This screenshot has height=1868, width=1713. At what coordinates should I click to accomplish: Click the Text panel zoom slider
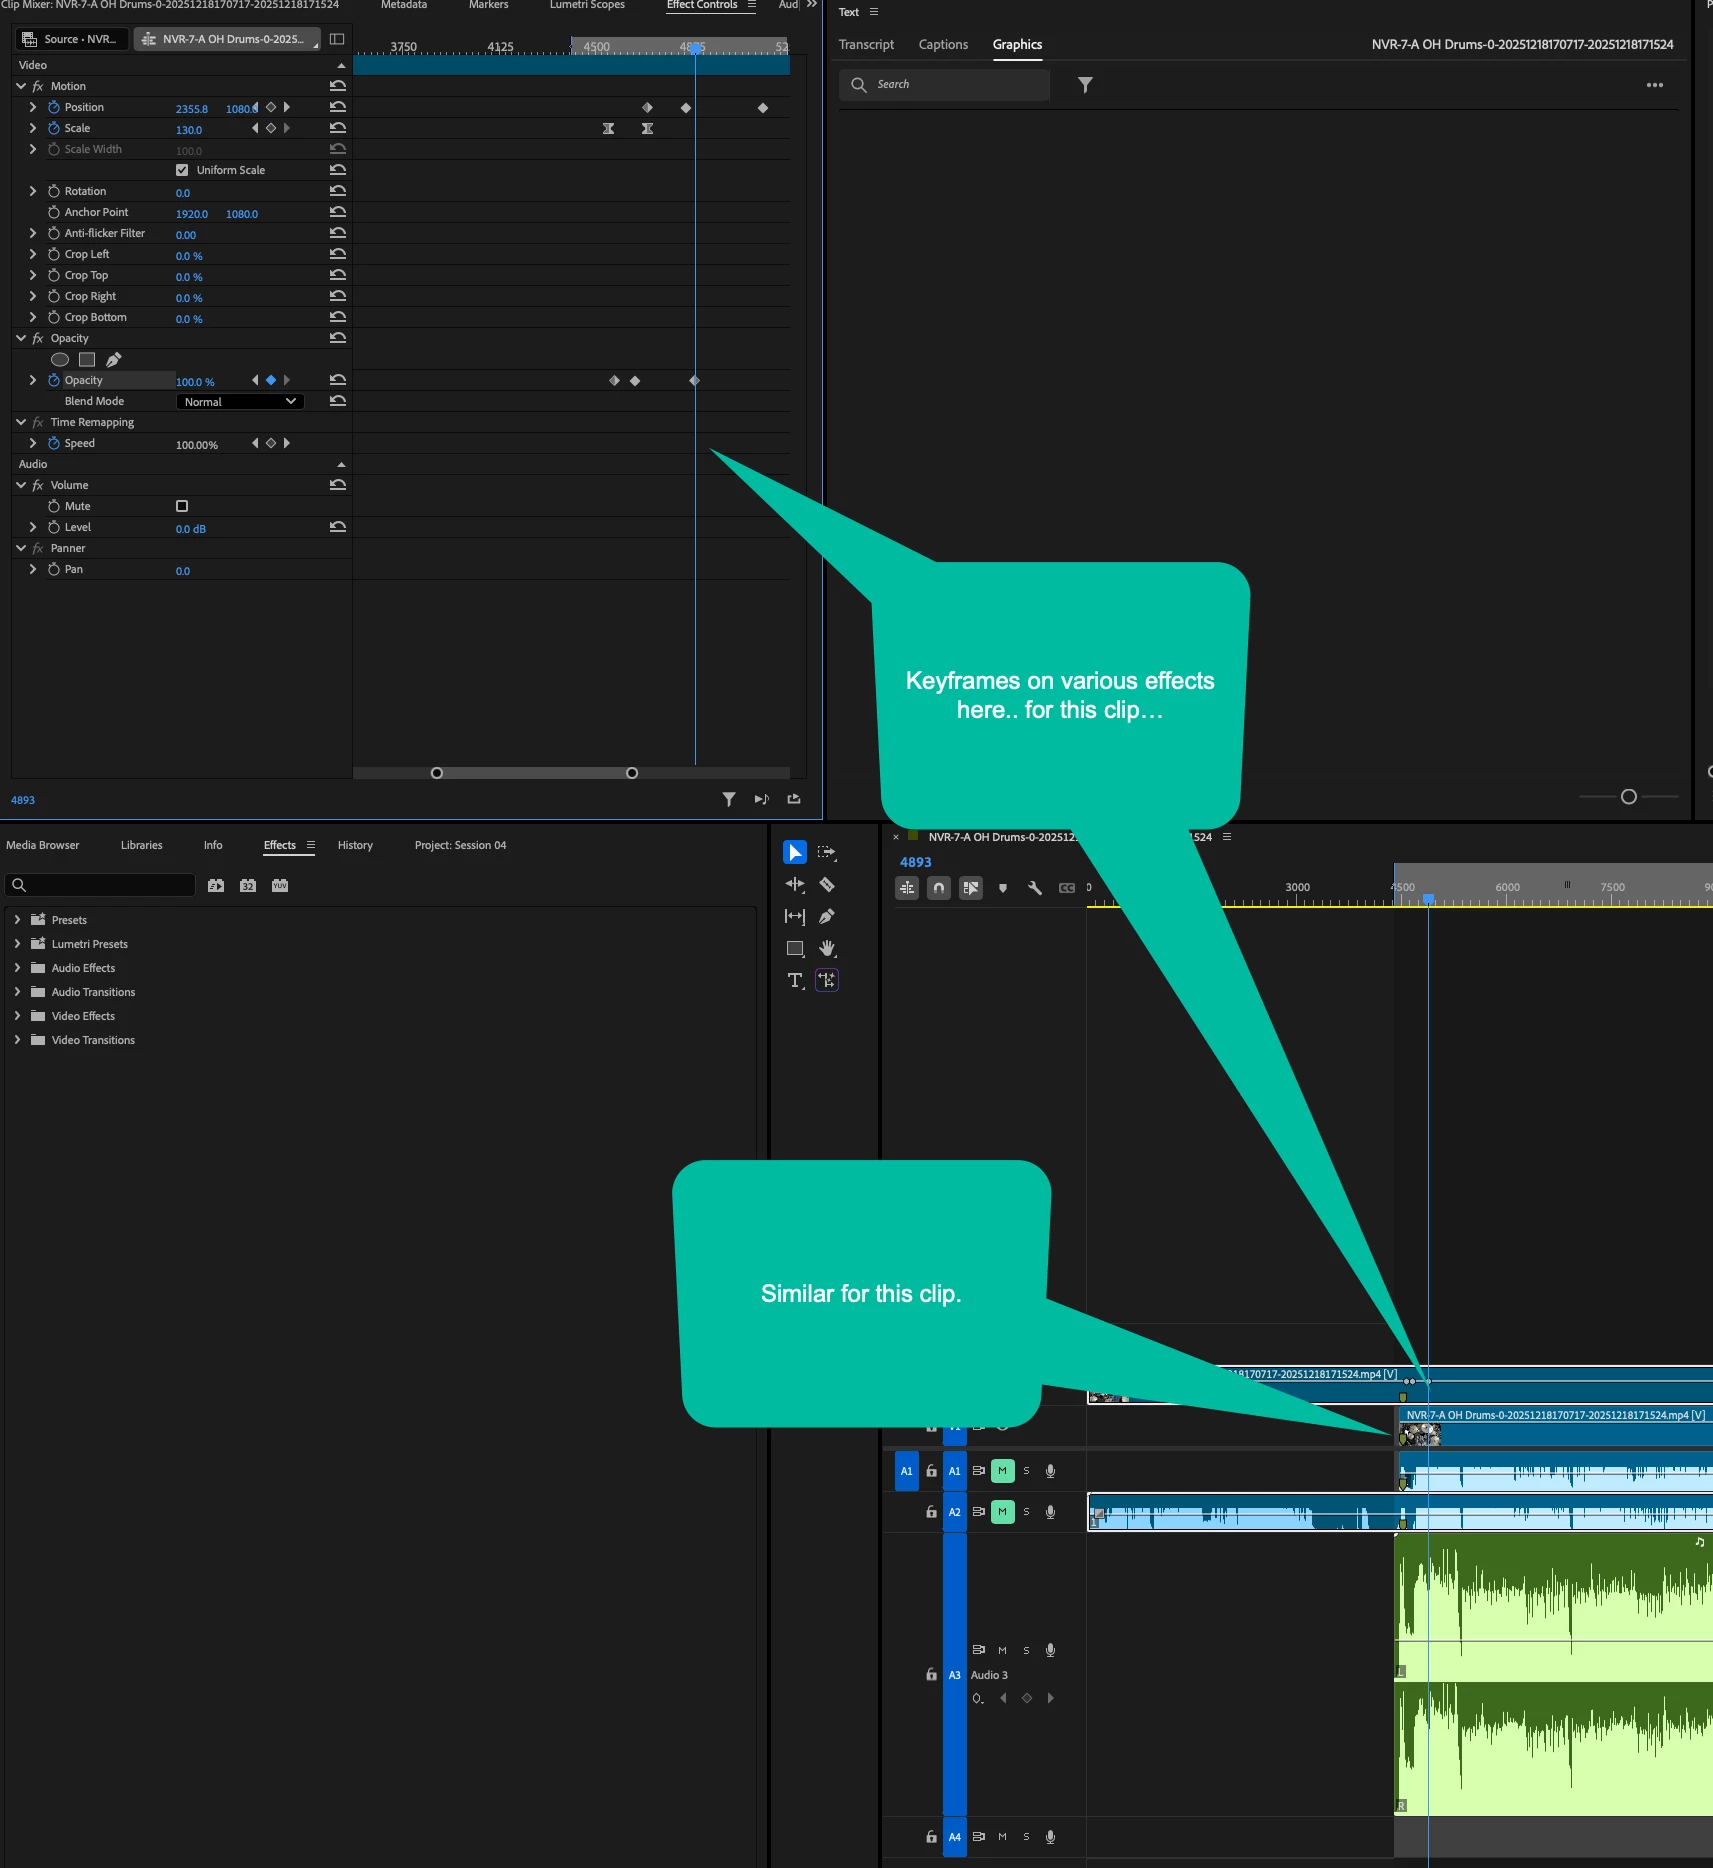point(1628,796)
